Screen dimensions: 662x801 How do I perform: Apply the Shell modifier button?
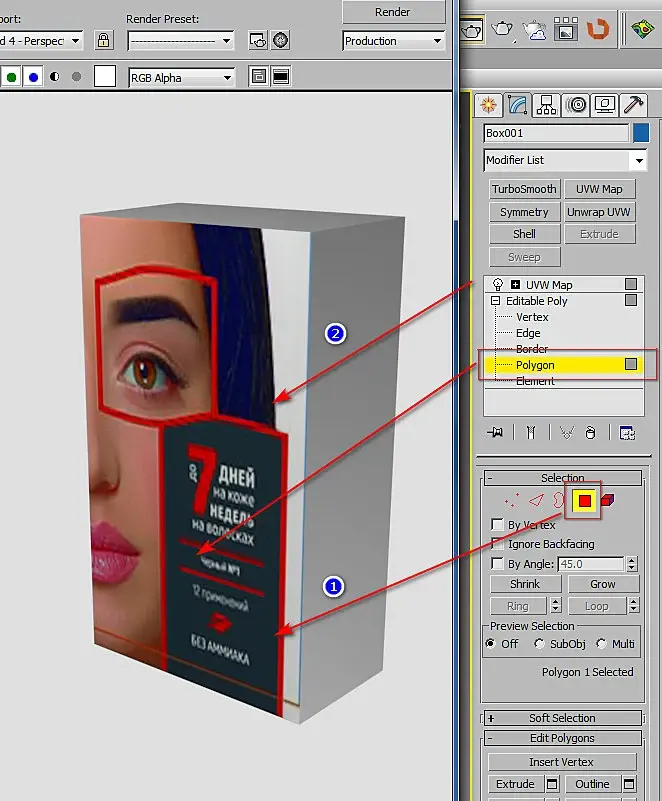(525, 234)
